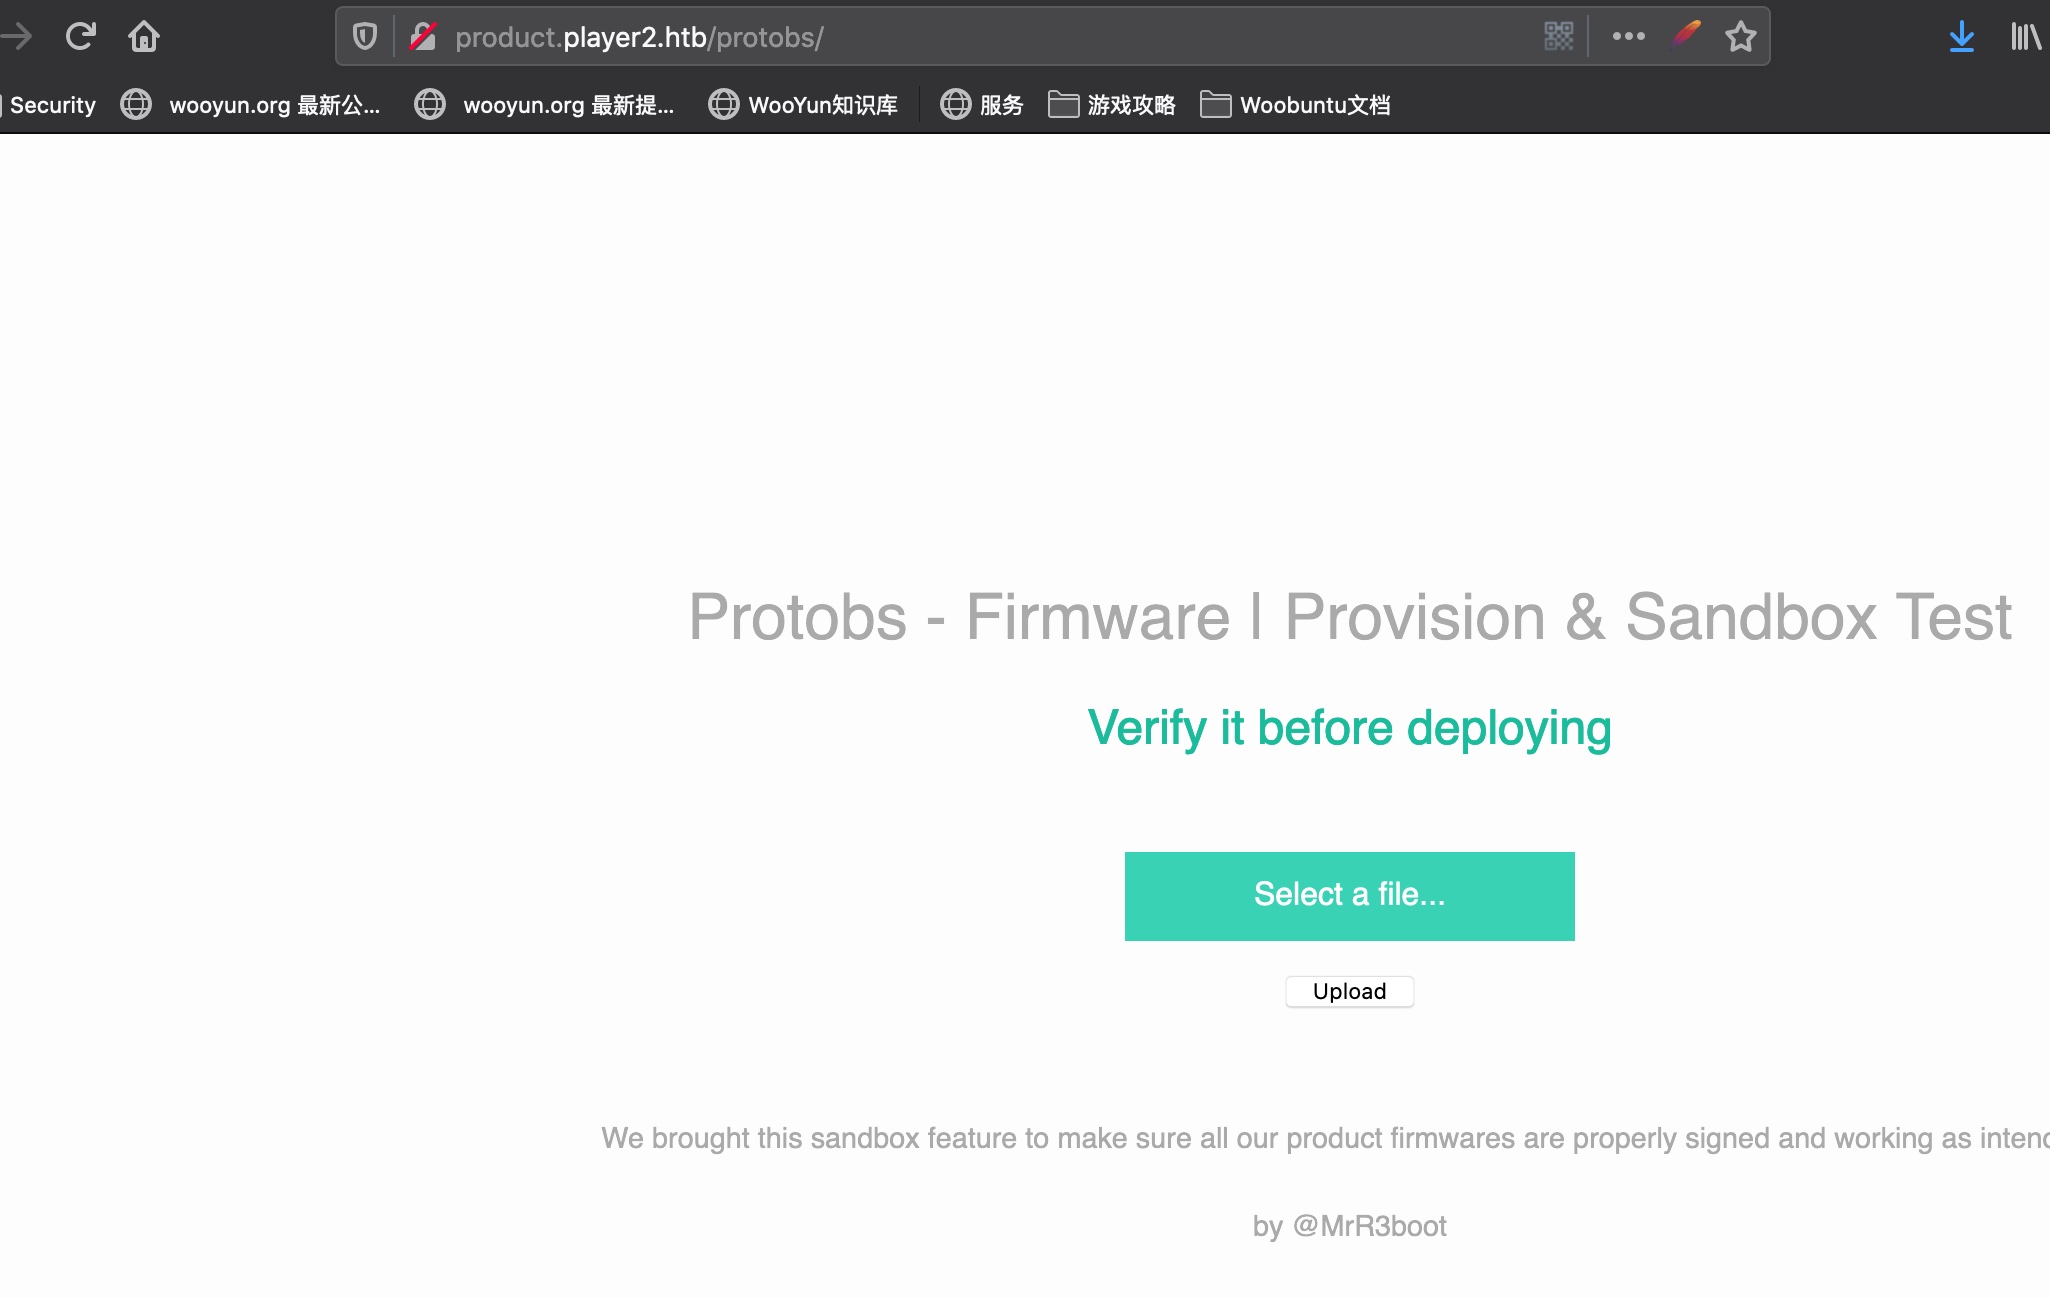2050x1298 pixels.
Task: Click the Select a file button
Action: click(x=1349, y=895)
